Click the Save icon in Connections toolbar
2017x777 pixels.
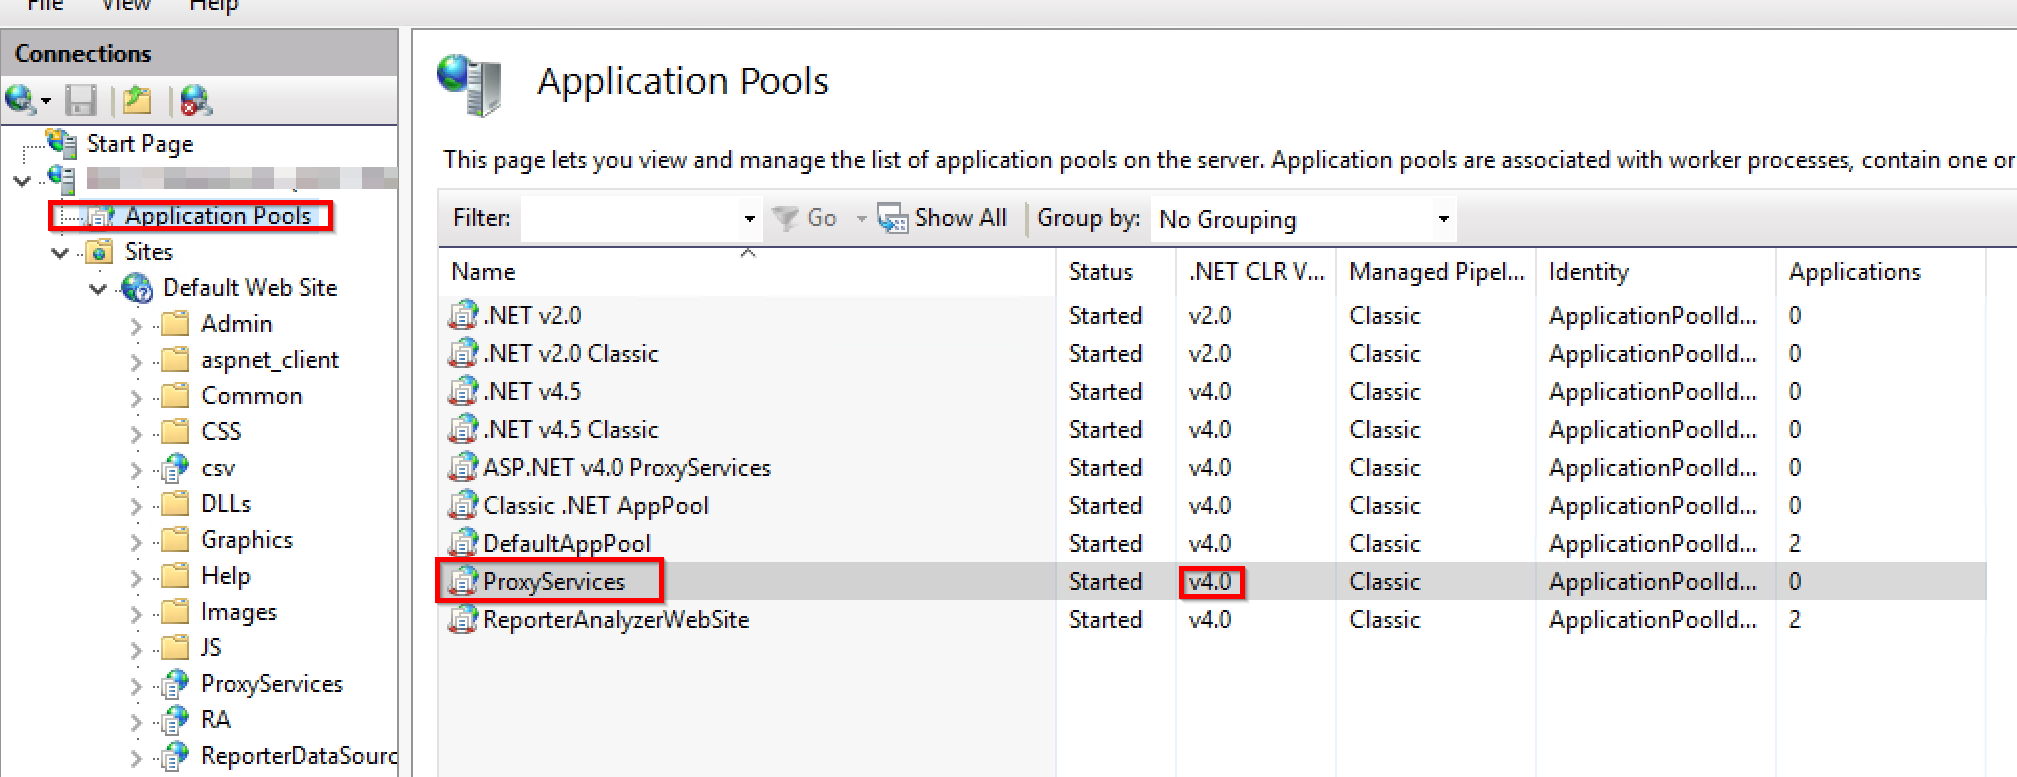point(80,100)
